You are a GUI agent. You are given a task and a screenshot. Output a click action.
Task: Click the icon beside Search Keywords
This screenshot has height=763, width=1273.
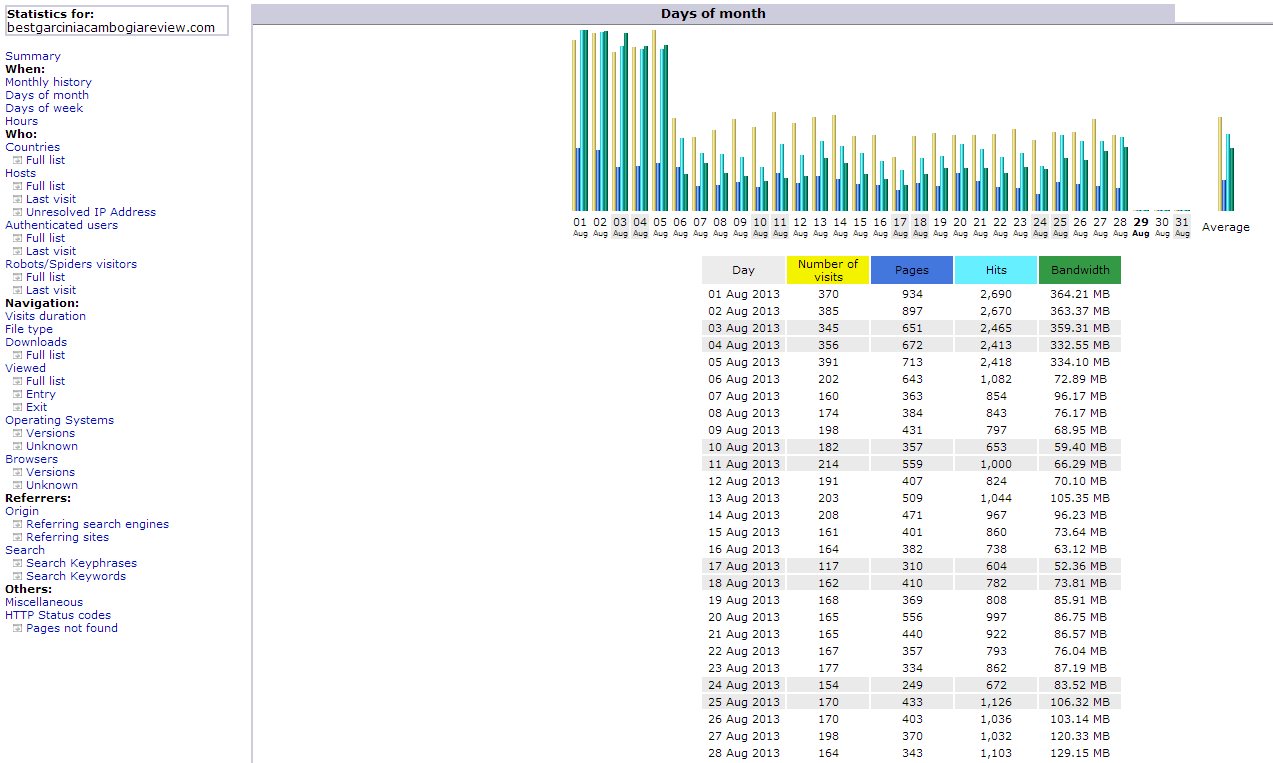click(17, 576)
